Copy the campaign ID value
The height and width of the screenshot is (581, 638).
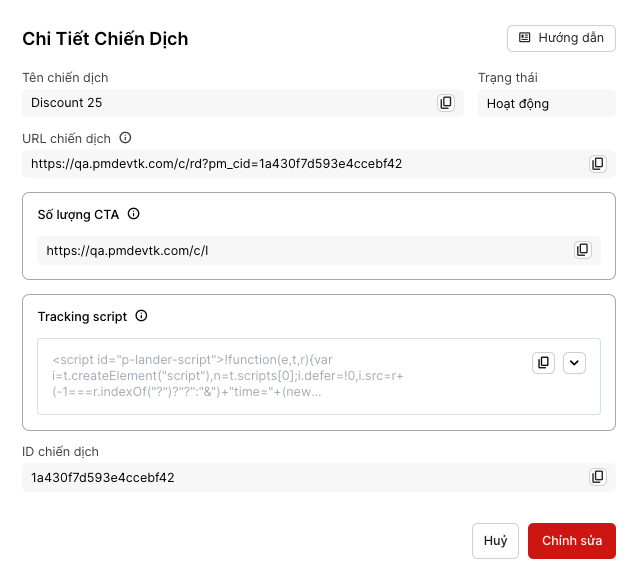[598, 477]
